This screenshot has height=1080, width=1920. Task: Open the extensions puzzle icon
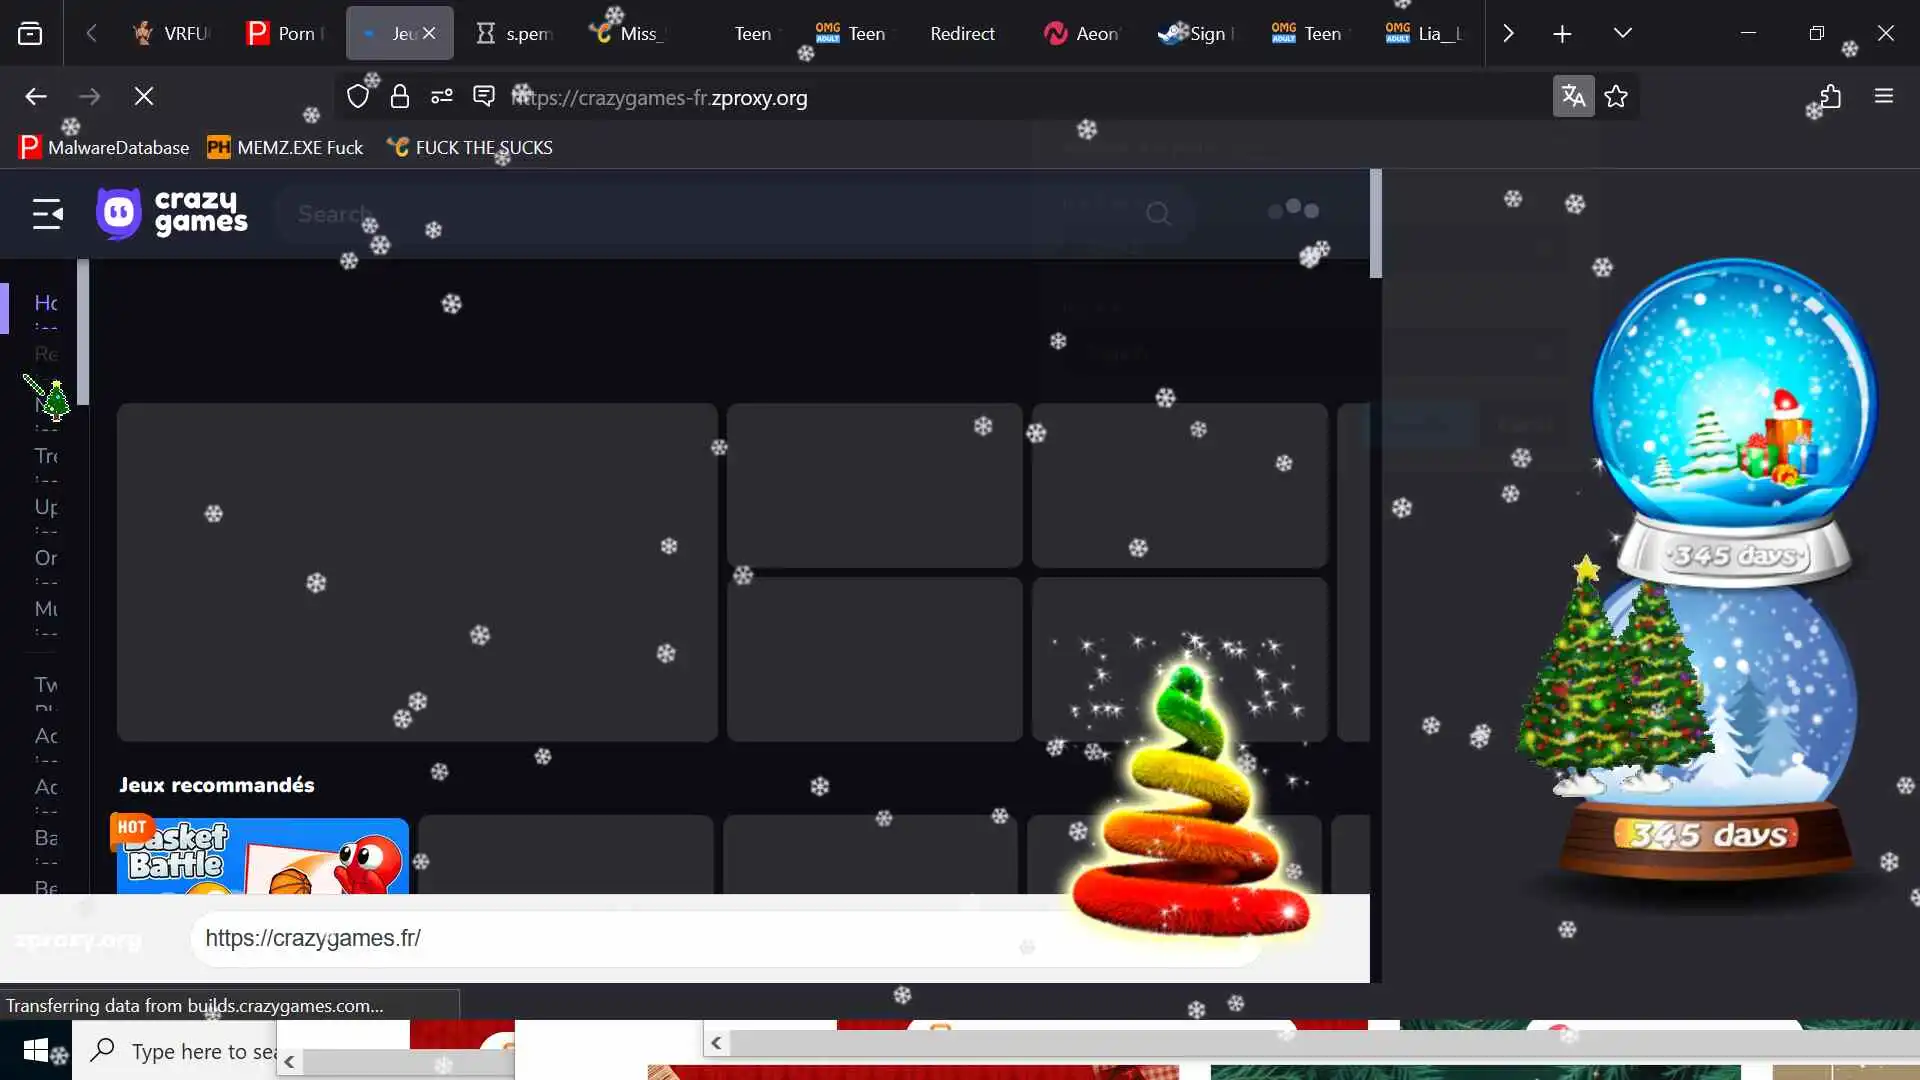pyautogui.click(x=1829, y=97)
